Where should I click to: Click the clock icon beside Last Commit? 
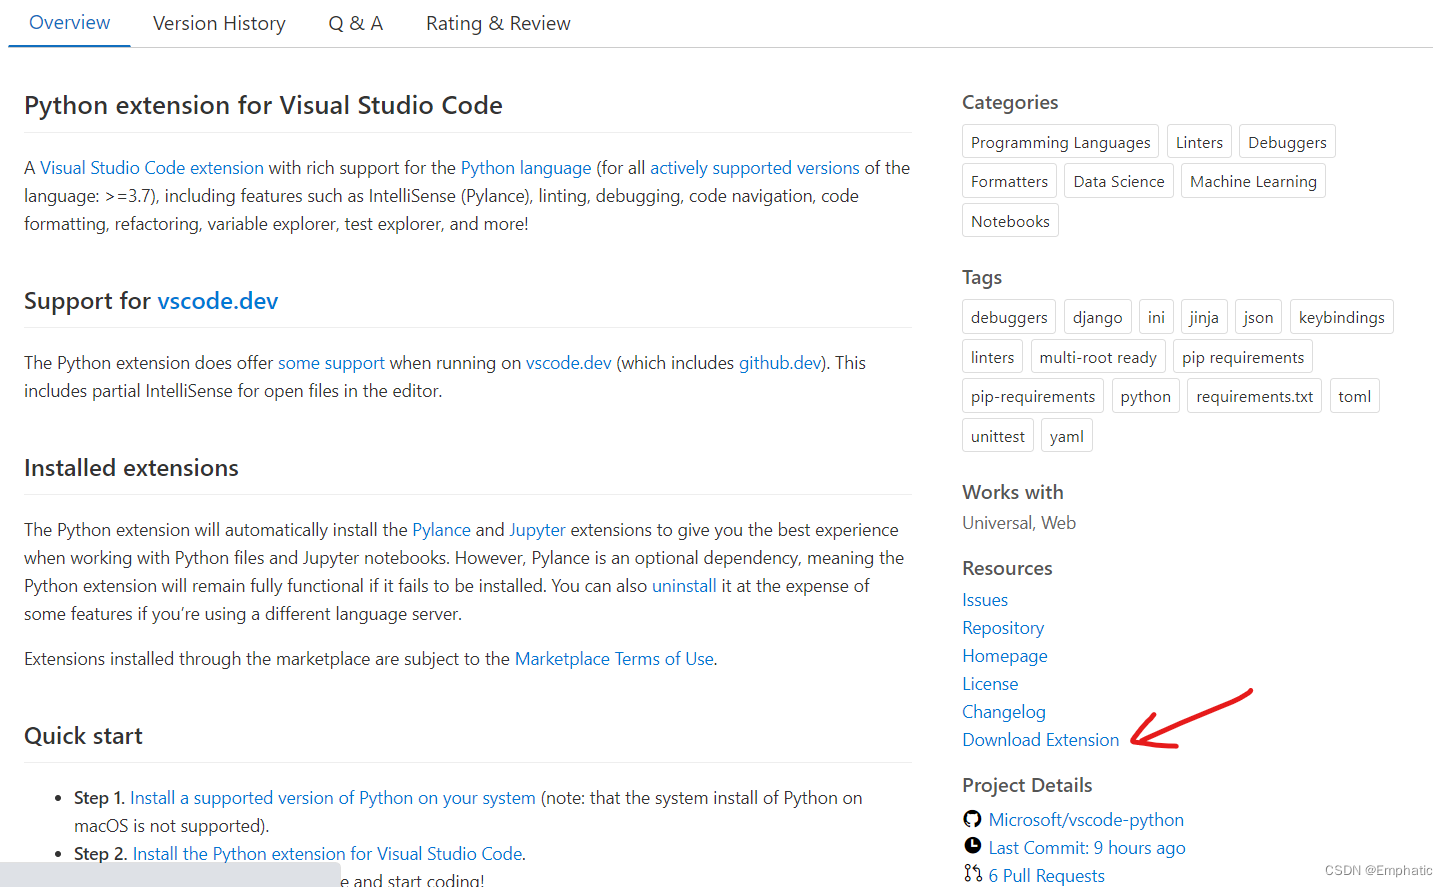point(972,846)
